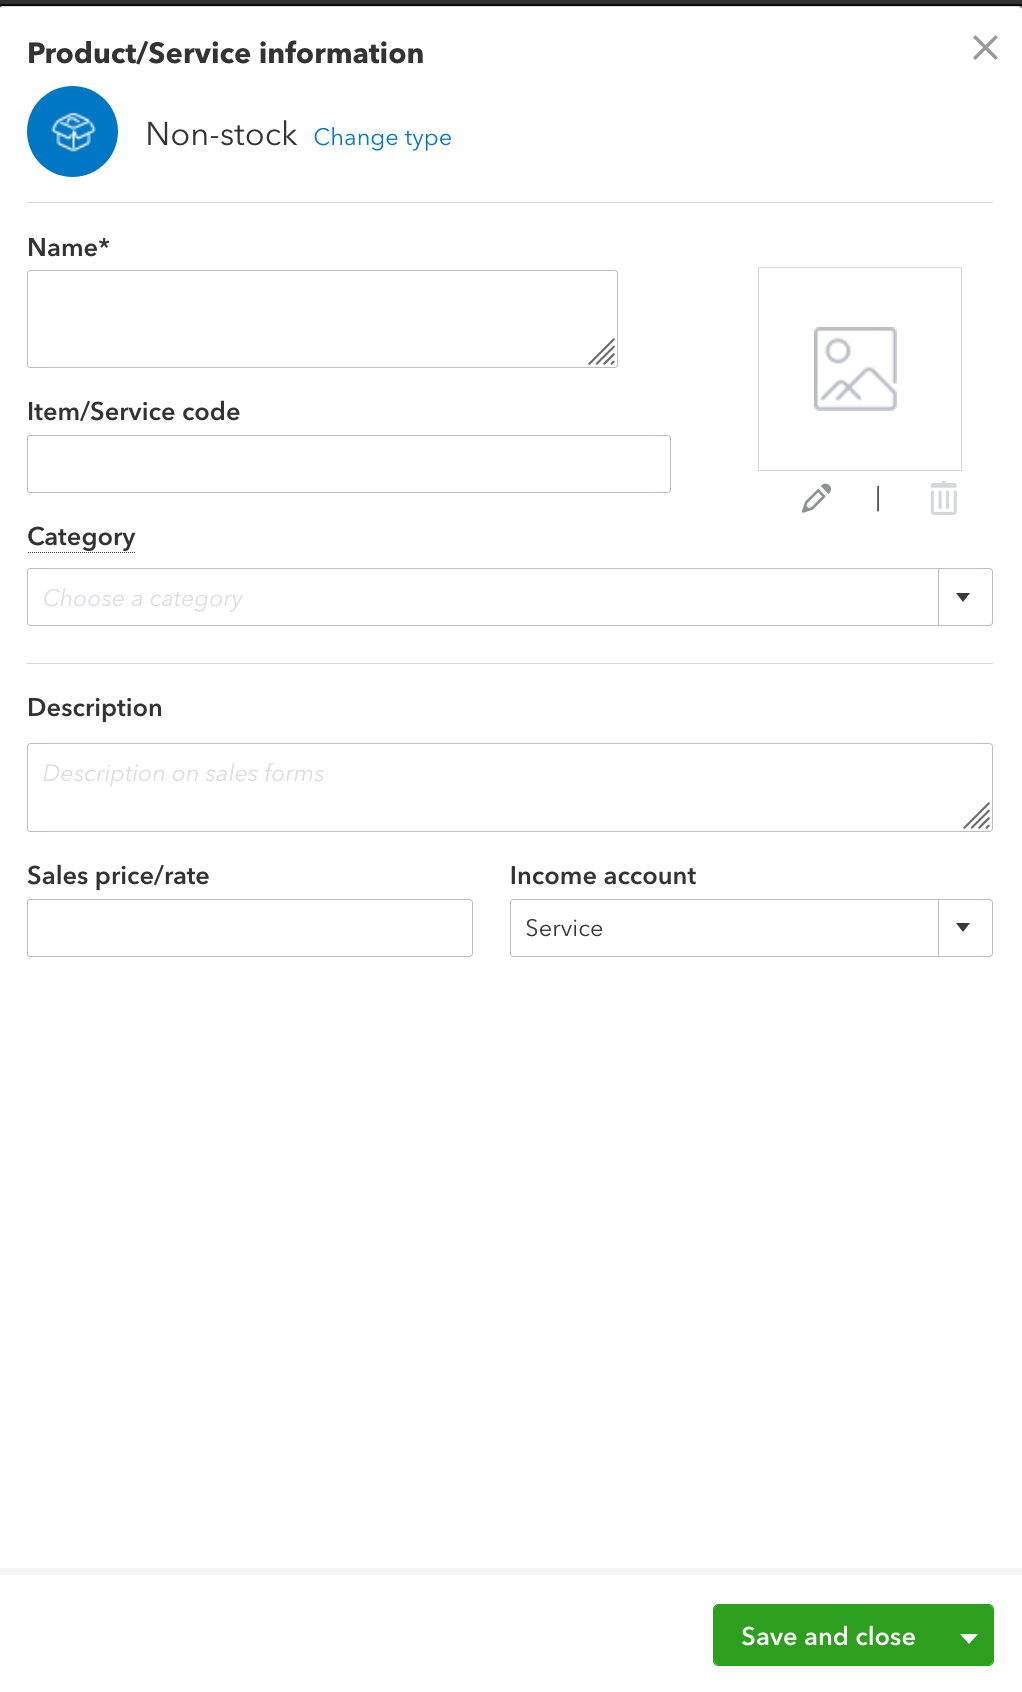Select the Choose a category field
Screen dimensions: 1022x1692
tap(482, 598)
